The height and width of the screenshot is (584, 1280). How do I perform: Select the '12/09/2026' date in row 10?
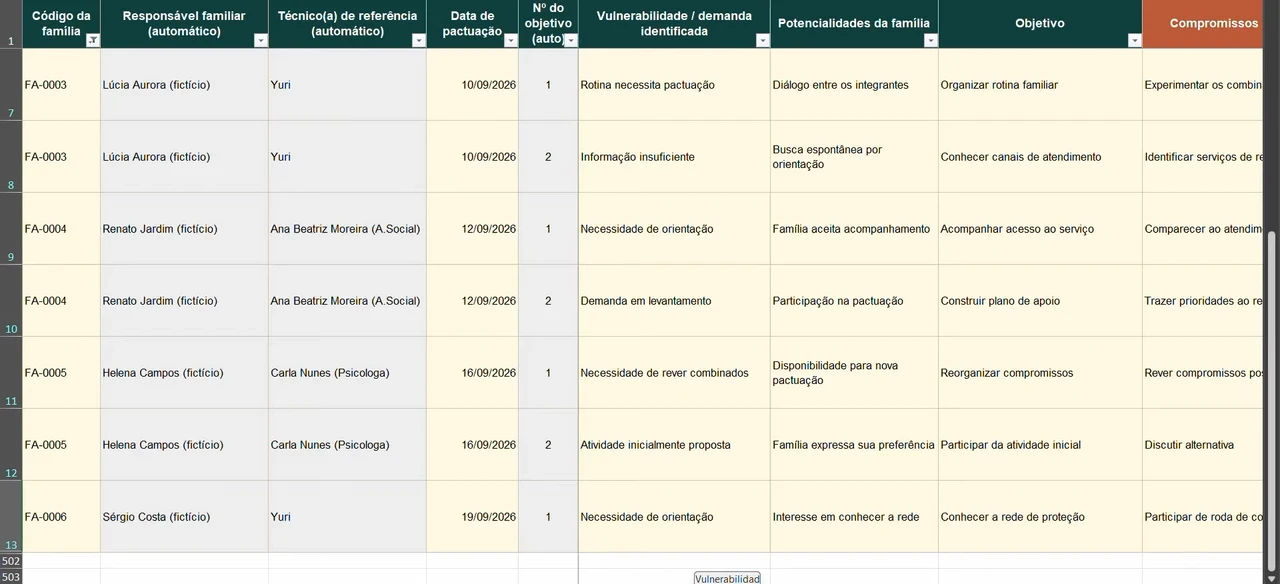click(x=472, y=301)
